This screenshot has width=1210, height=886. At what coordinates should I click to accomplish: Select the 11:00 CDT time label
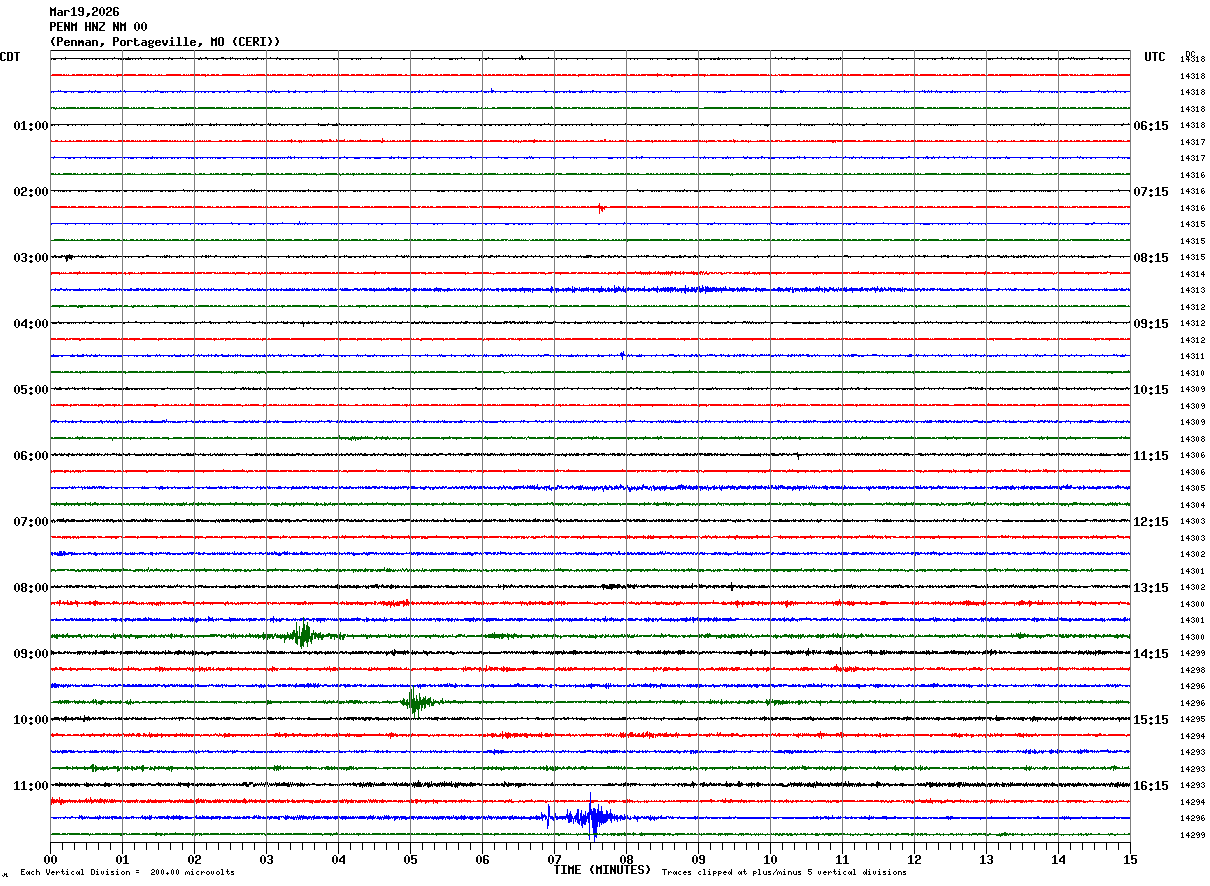coord(31,786)
